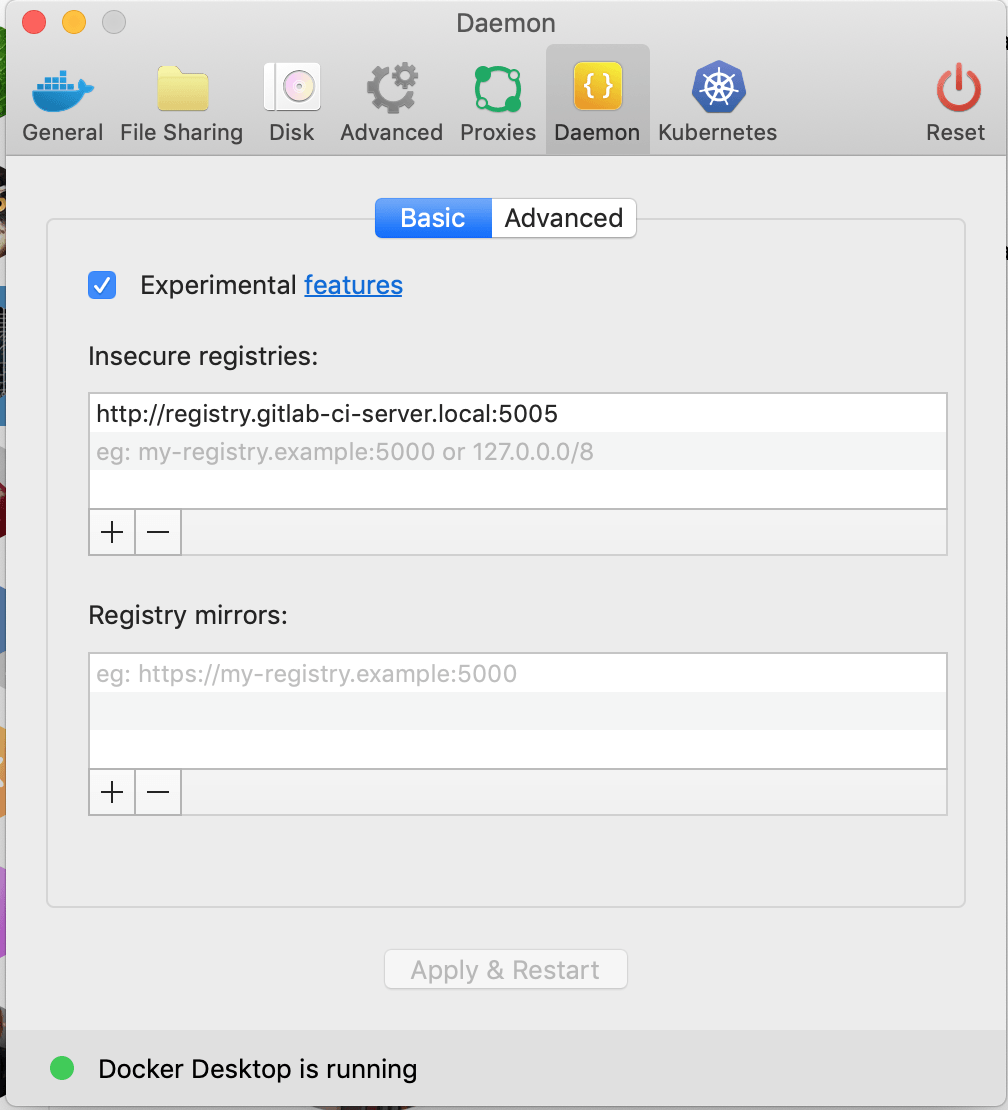Viewport: 1008px width, 1110px height.
Task: Toggle the Experimental features checkbox
Action: coord(102,285)
